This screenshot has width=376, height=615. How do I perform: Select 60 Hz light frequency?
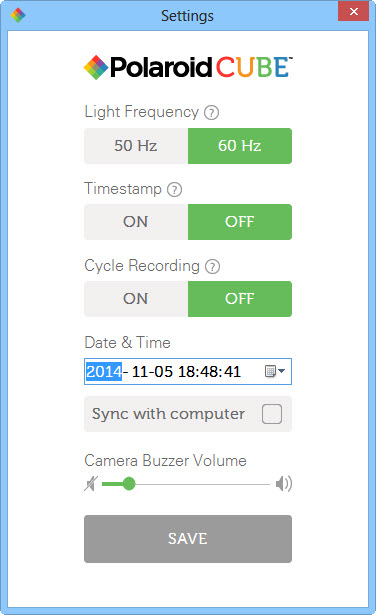pos(240,146)
